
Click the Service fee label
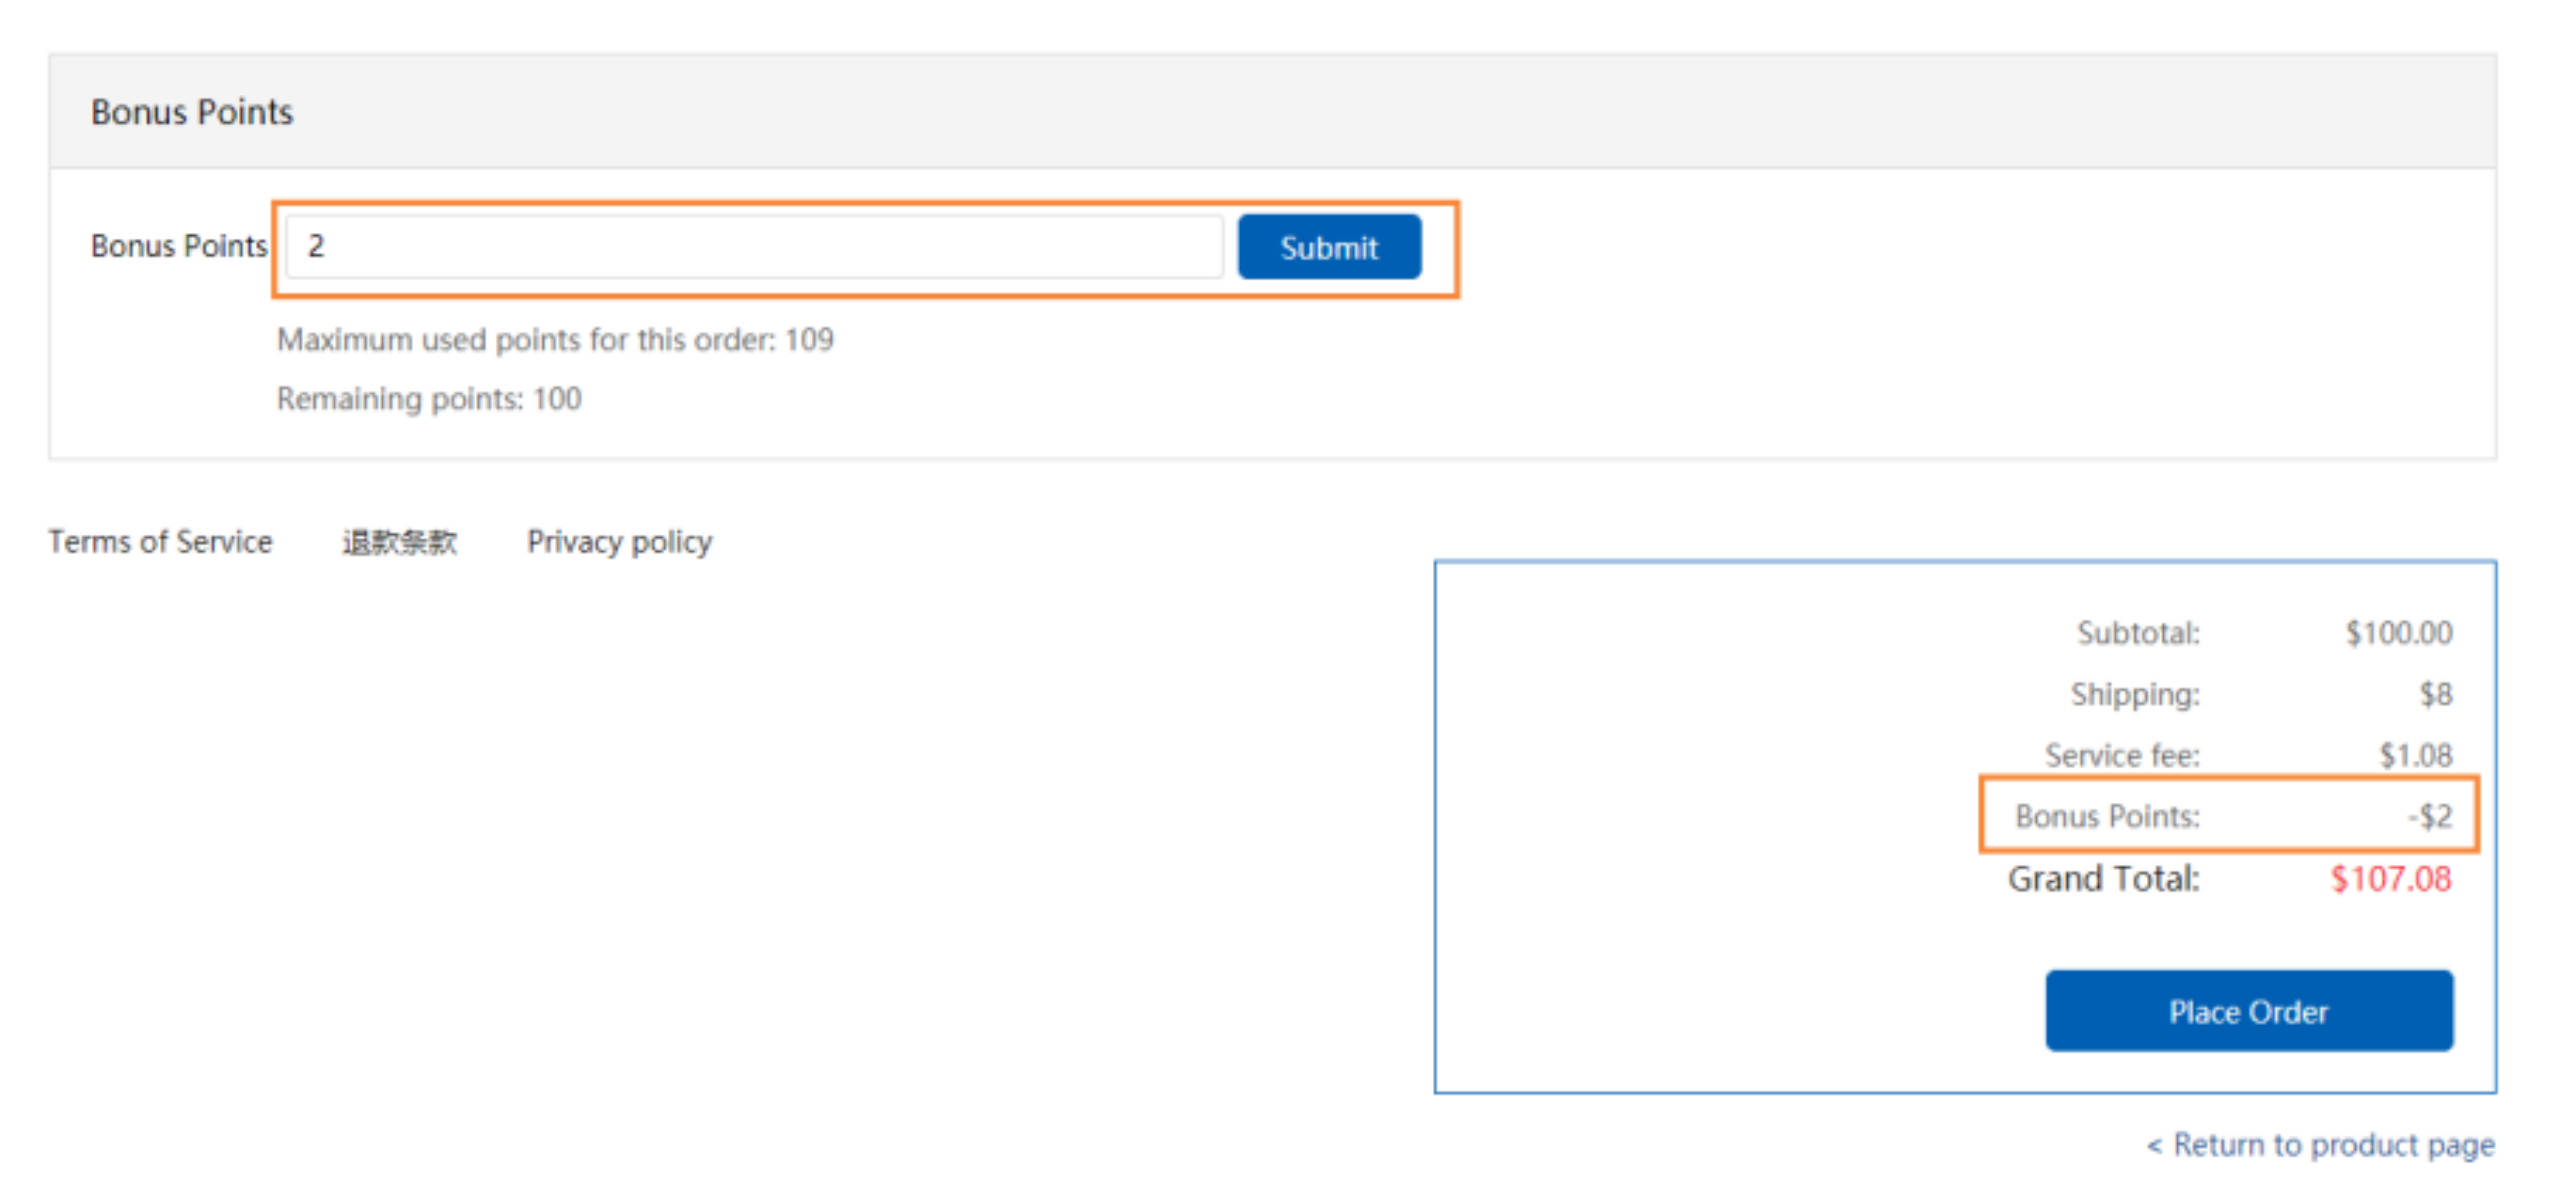2122,755
